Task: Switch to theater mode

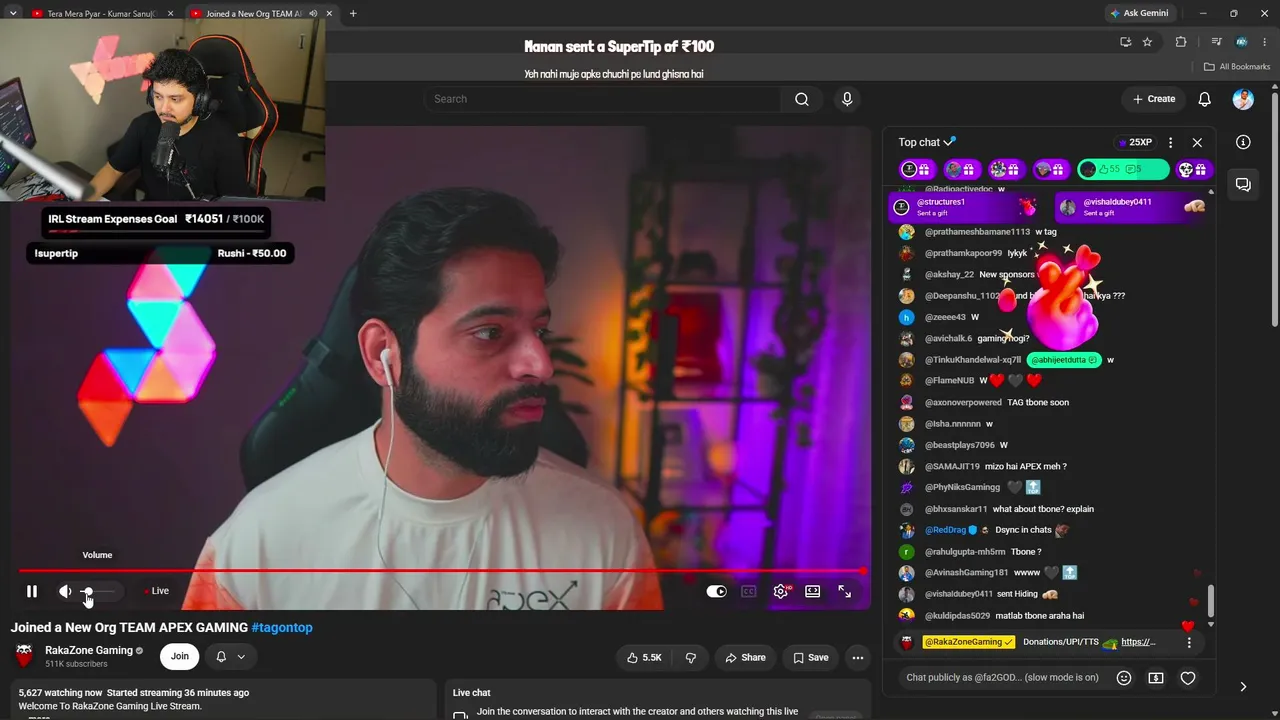Action: [x=813, y=591]
